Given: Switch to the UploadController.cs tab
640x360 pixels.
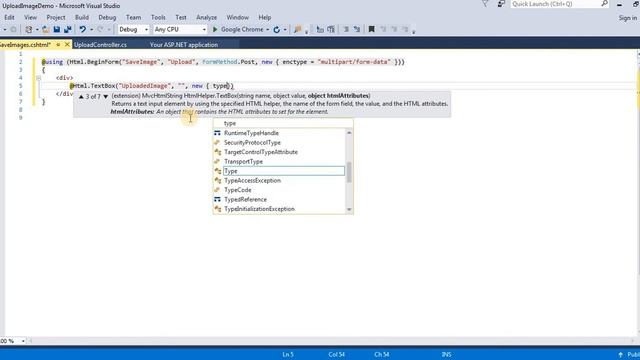Looking at the screenshot, I should pos(100,45).
